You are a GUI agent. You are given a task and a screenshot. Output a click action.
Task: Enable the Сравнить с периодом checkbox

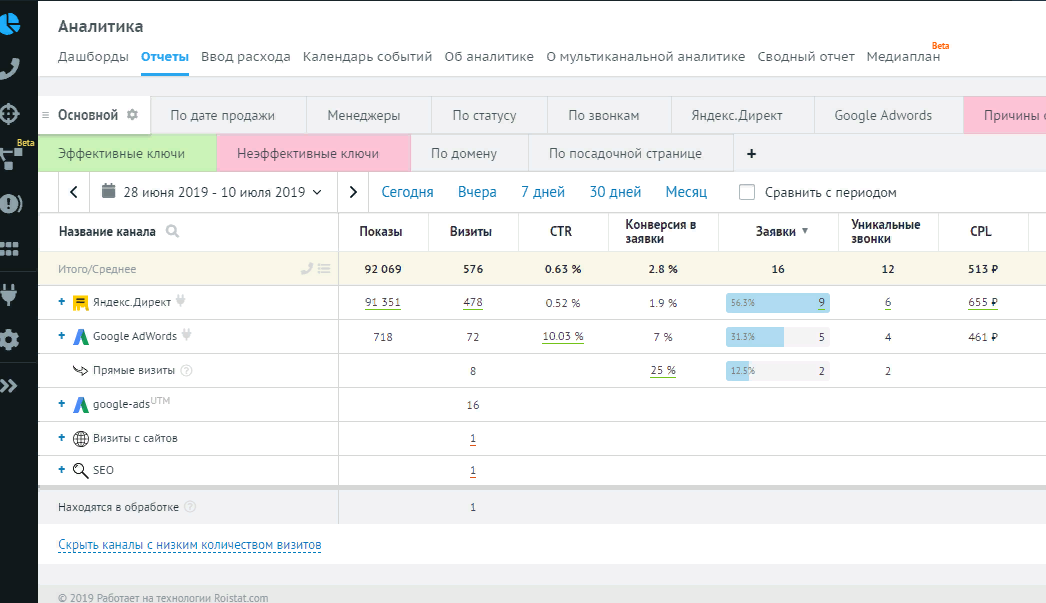click(x=747, y=192)
